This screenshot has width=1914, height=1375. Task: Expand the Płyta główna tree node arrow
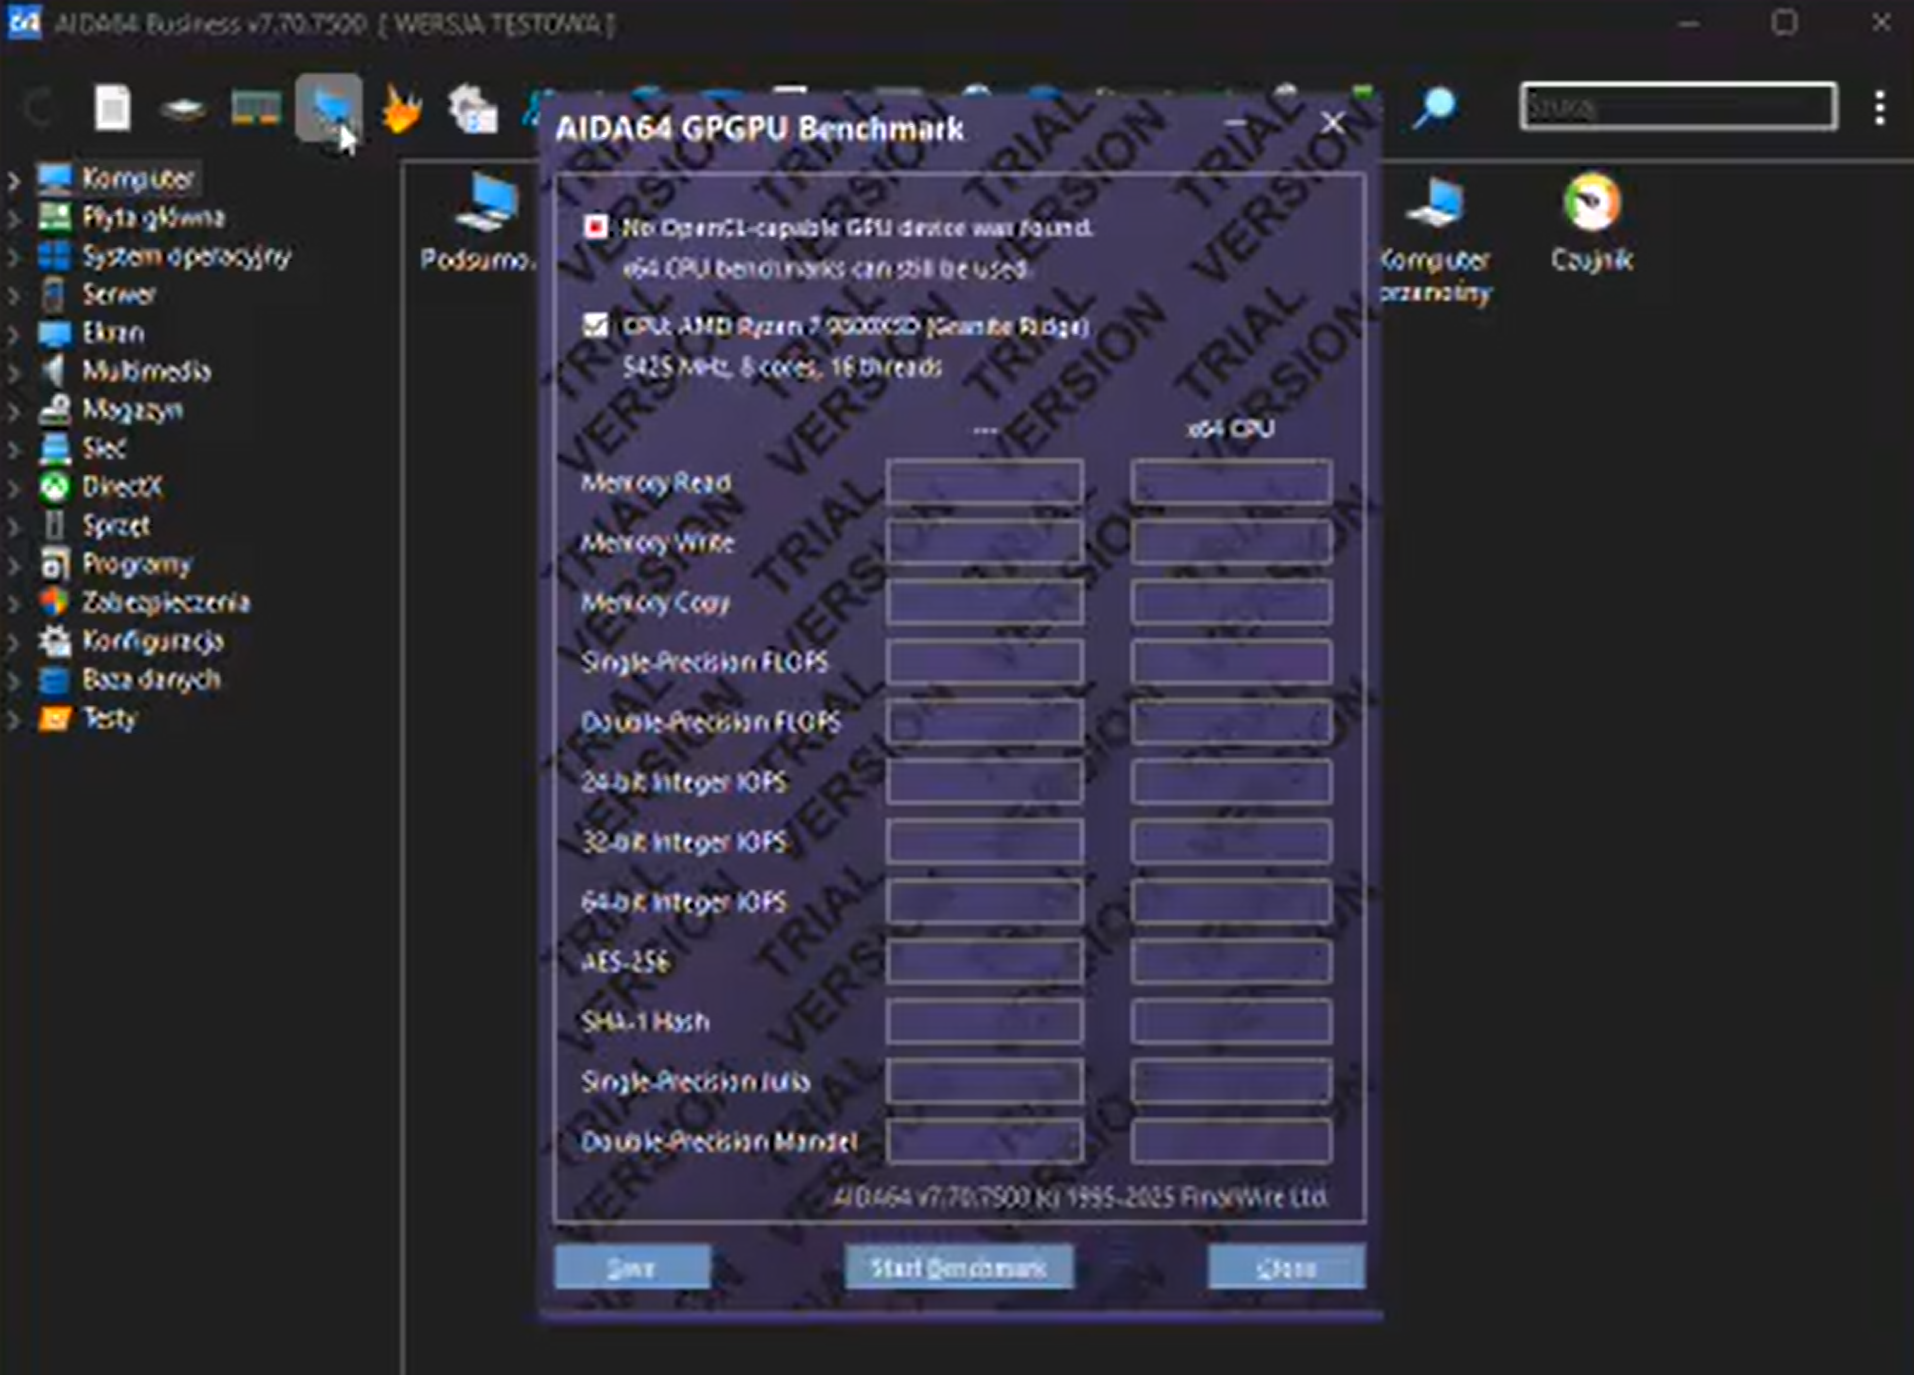[13, 217]
